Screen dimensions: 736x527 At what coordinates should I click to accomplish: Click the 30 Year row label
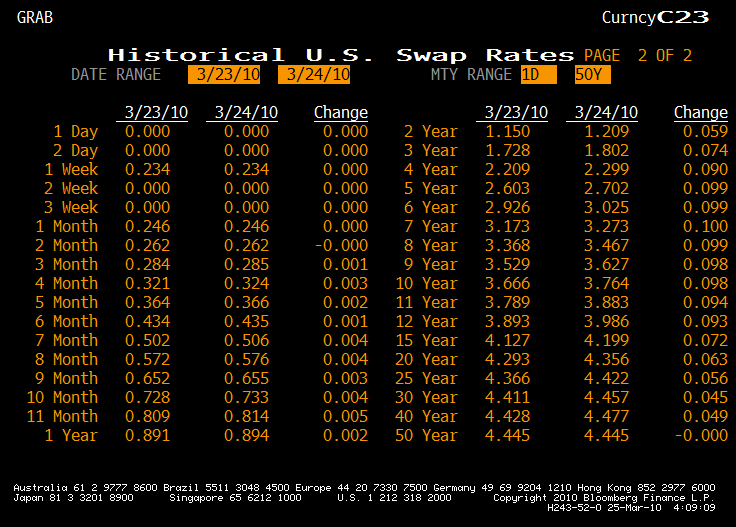(427, 397)
